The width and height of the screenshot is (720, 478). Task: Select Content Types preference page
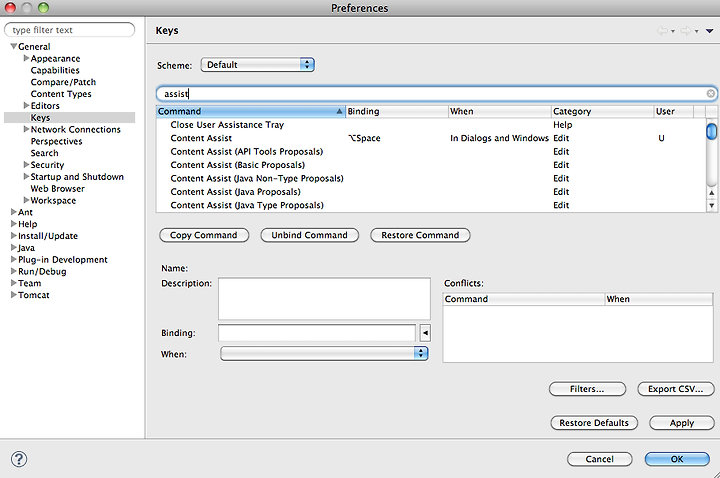(61, 94)
